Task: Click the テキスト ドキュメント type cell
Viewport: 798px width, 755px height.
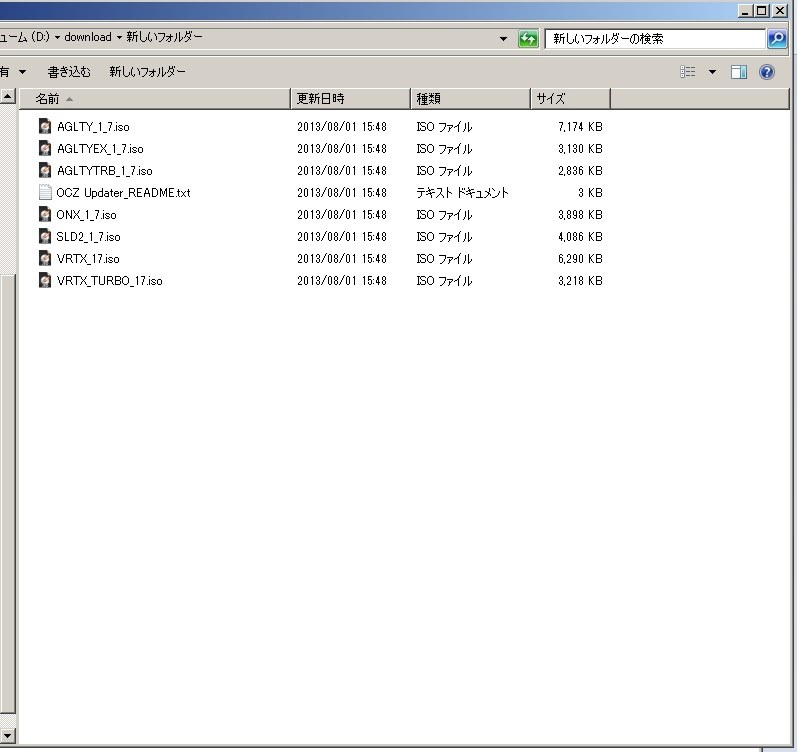Action: point(462,193)
